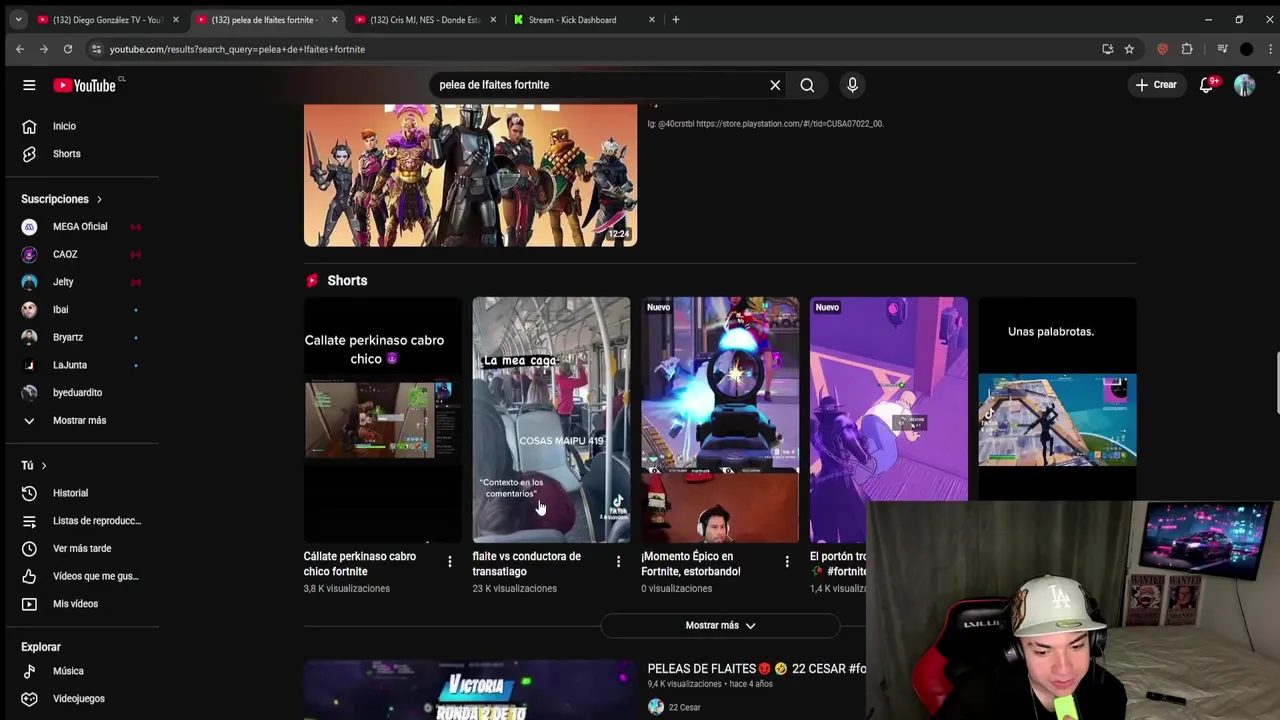Open the notifications bell
Image resolution: width=1280 pixels, height=720 pixels.
tap(1207, 85)
